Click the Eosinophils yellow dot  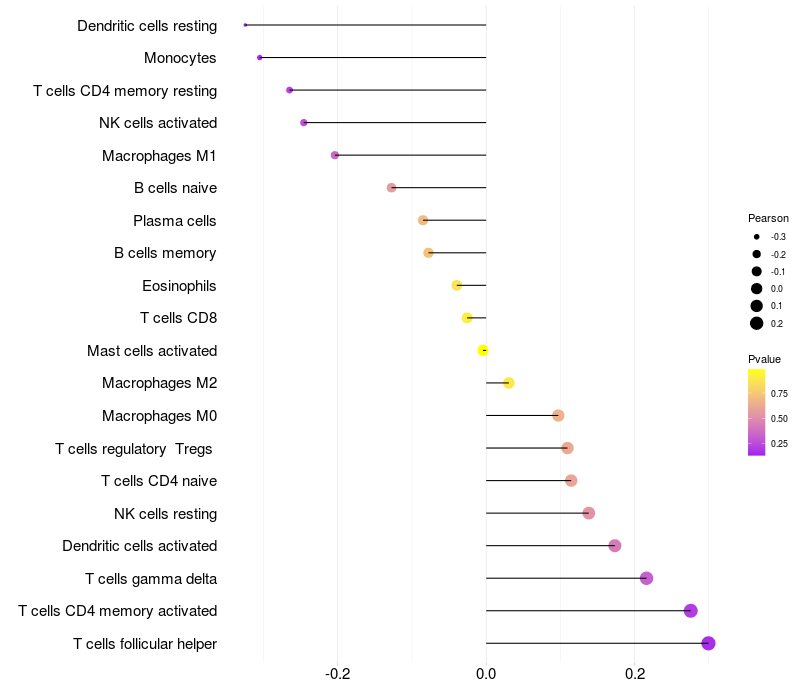(457, 285)
